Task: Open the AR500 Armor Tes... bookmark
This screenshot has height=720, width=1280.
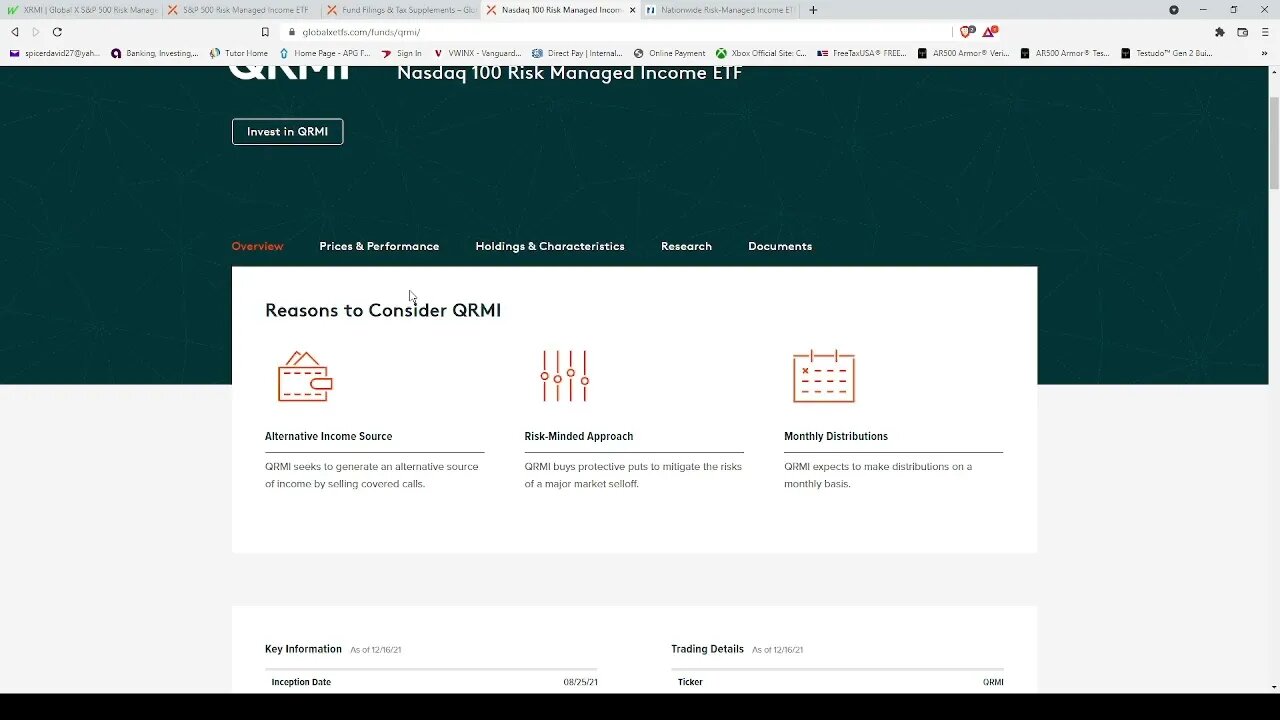Action: (1065, 53)
